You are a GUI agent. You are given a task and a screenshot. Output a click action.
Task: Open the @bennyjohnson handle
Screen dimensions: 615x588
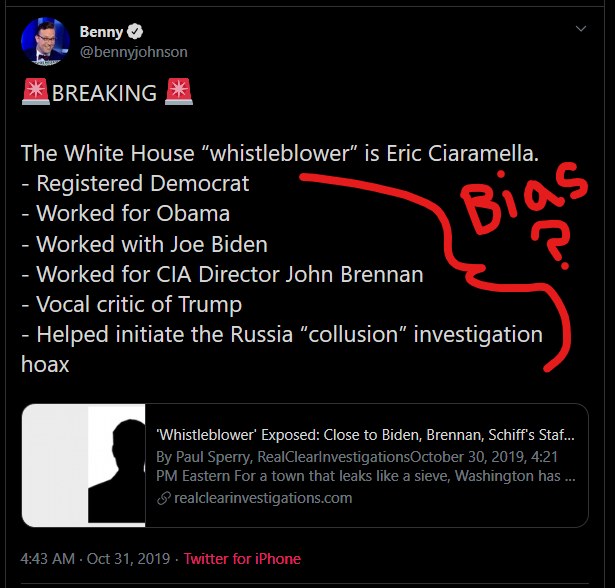134,52
